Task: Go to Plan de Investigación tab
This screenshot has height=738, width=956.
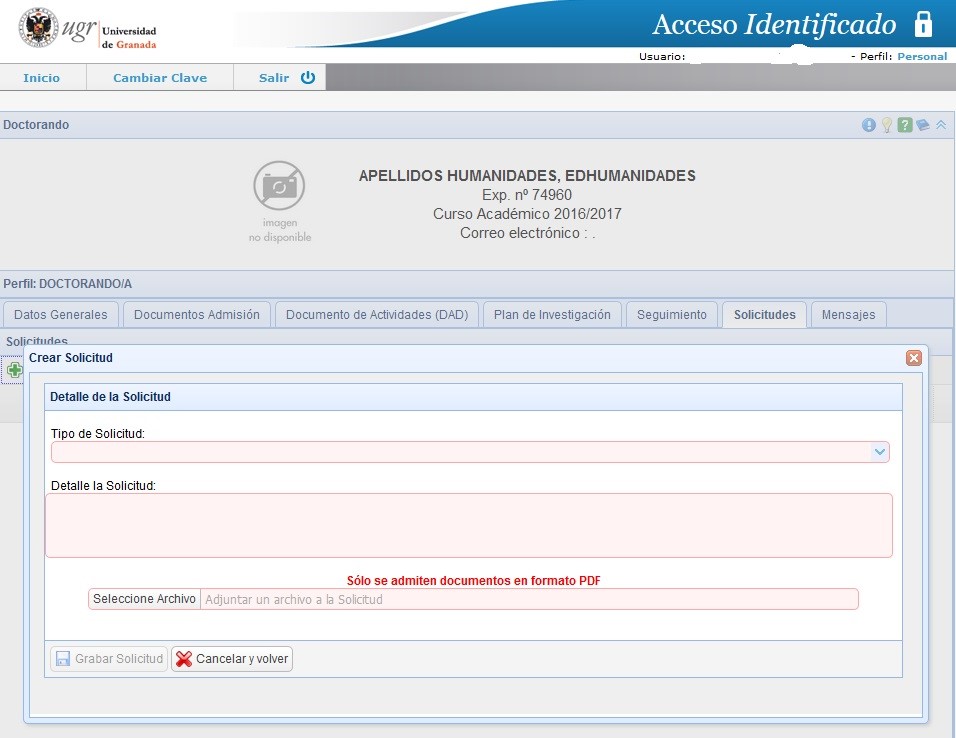Action: (x=552, y=314)
